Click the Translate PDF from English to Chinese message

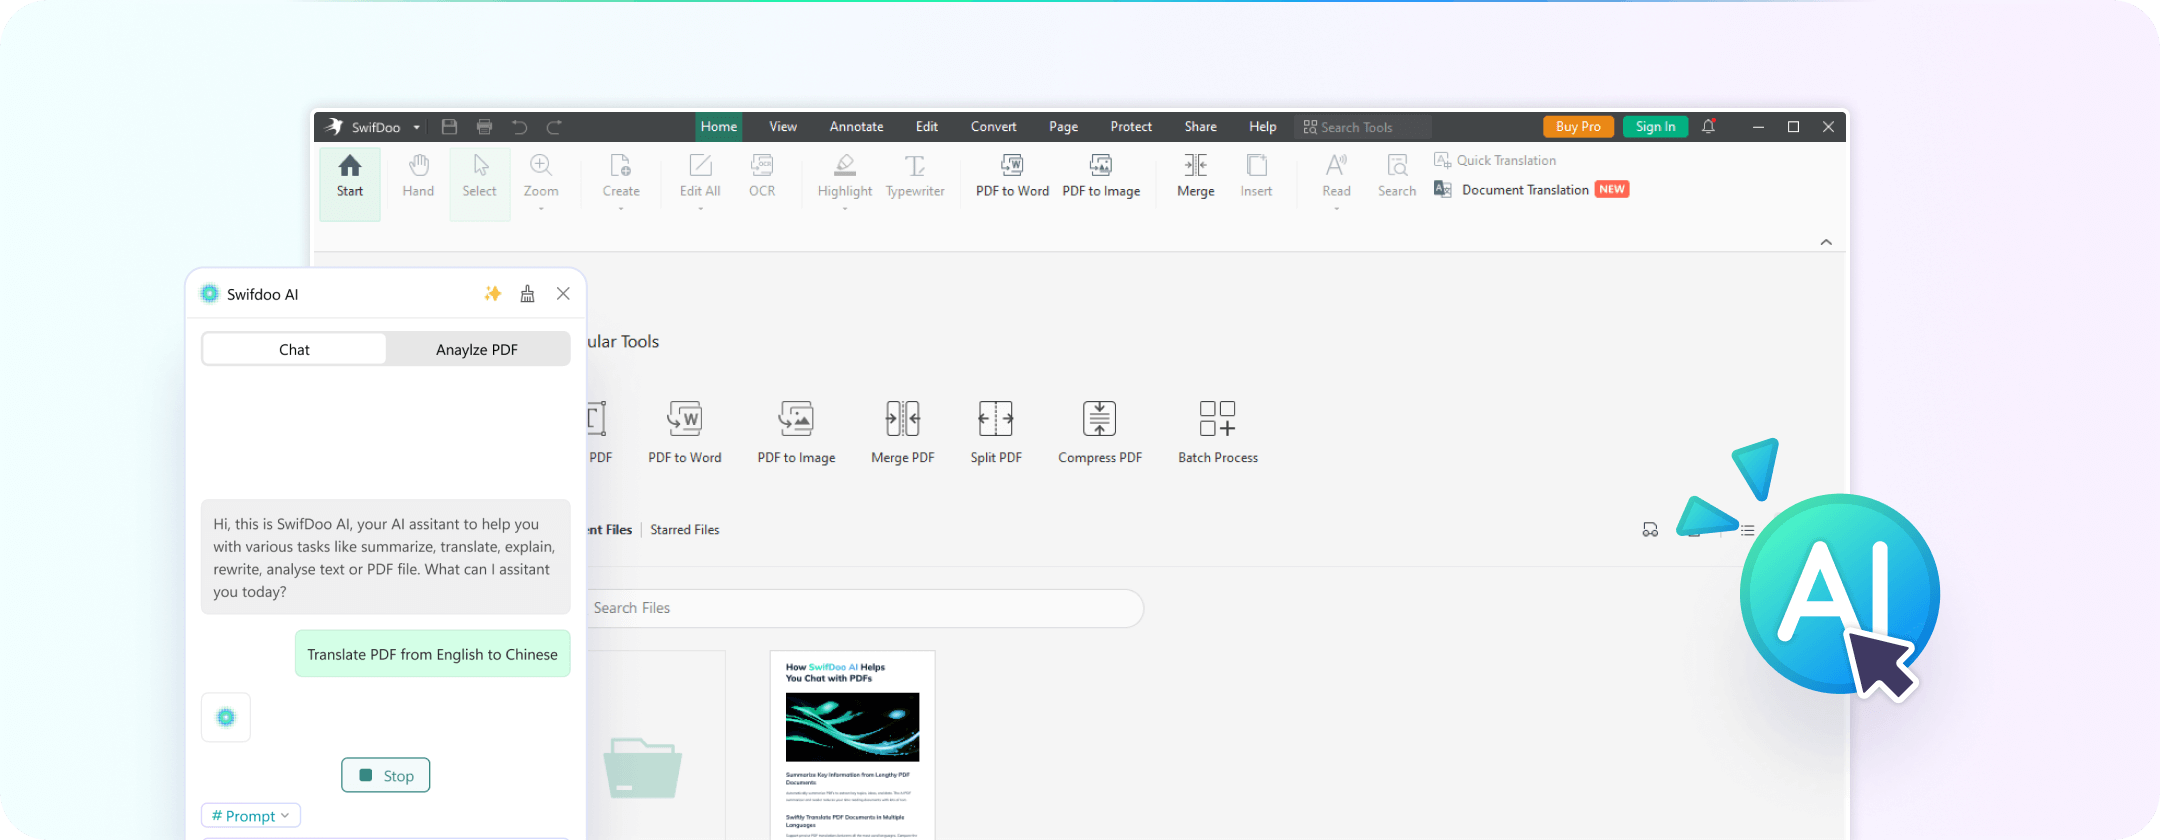[x=432, y=654]
